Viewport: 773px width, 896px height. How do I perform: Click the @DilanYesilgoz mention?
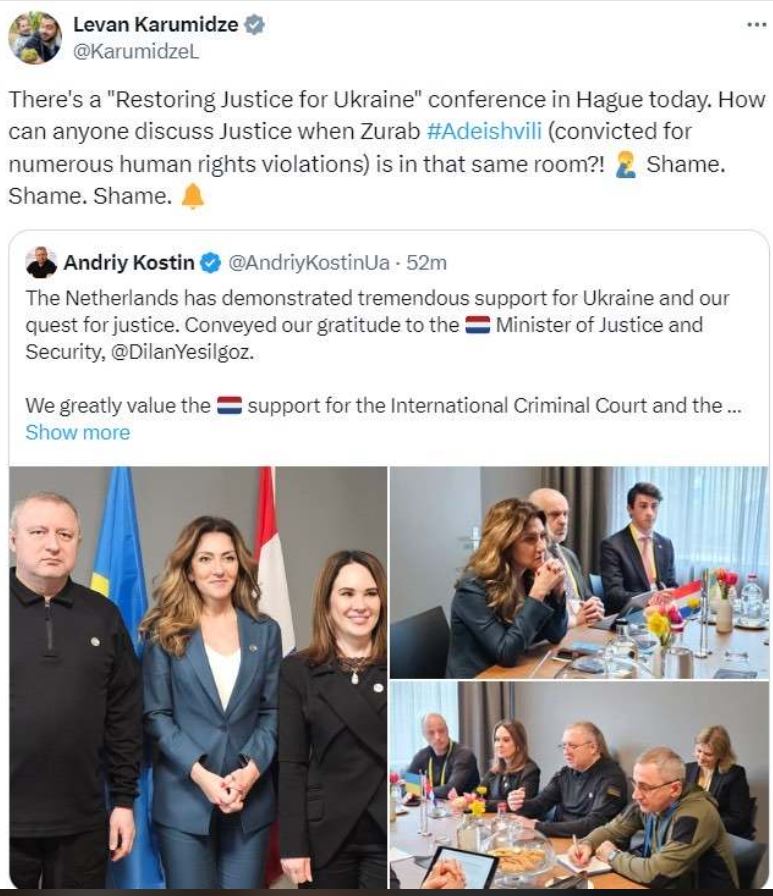coord(181,352)
